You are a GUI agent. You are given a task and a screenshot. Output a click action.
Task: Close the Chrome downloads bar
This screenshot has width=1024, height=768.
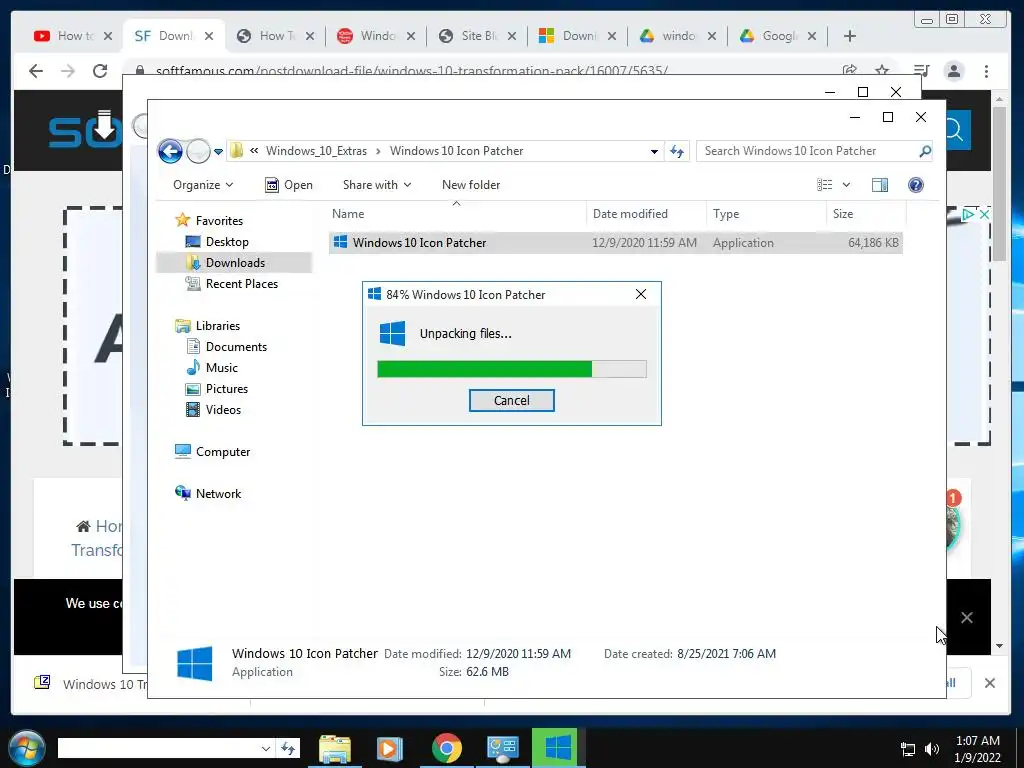click(989, 683)
